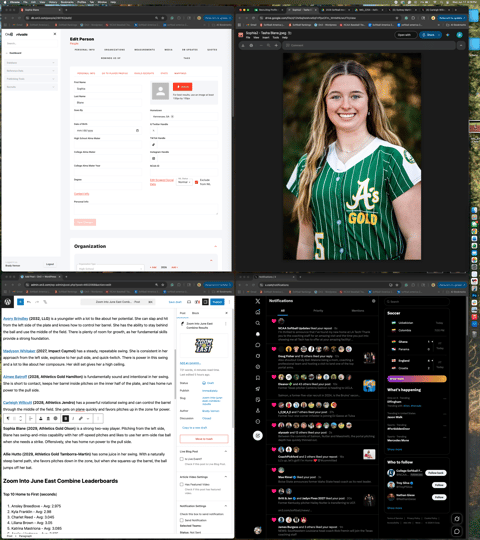This screenshot has height=540, width=480.
Task: Open the X home feed icon
Action: [258, 312]
